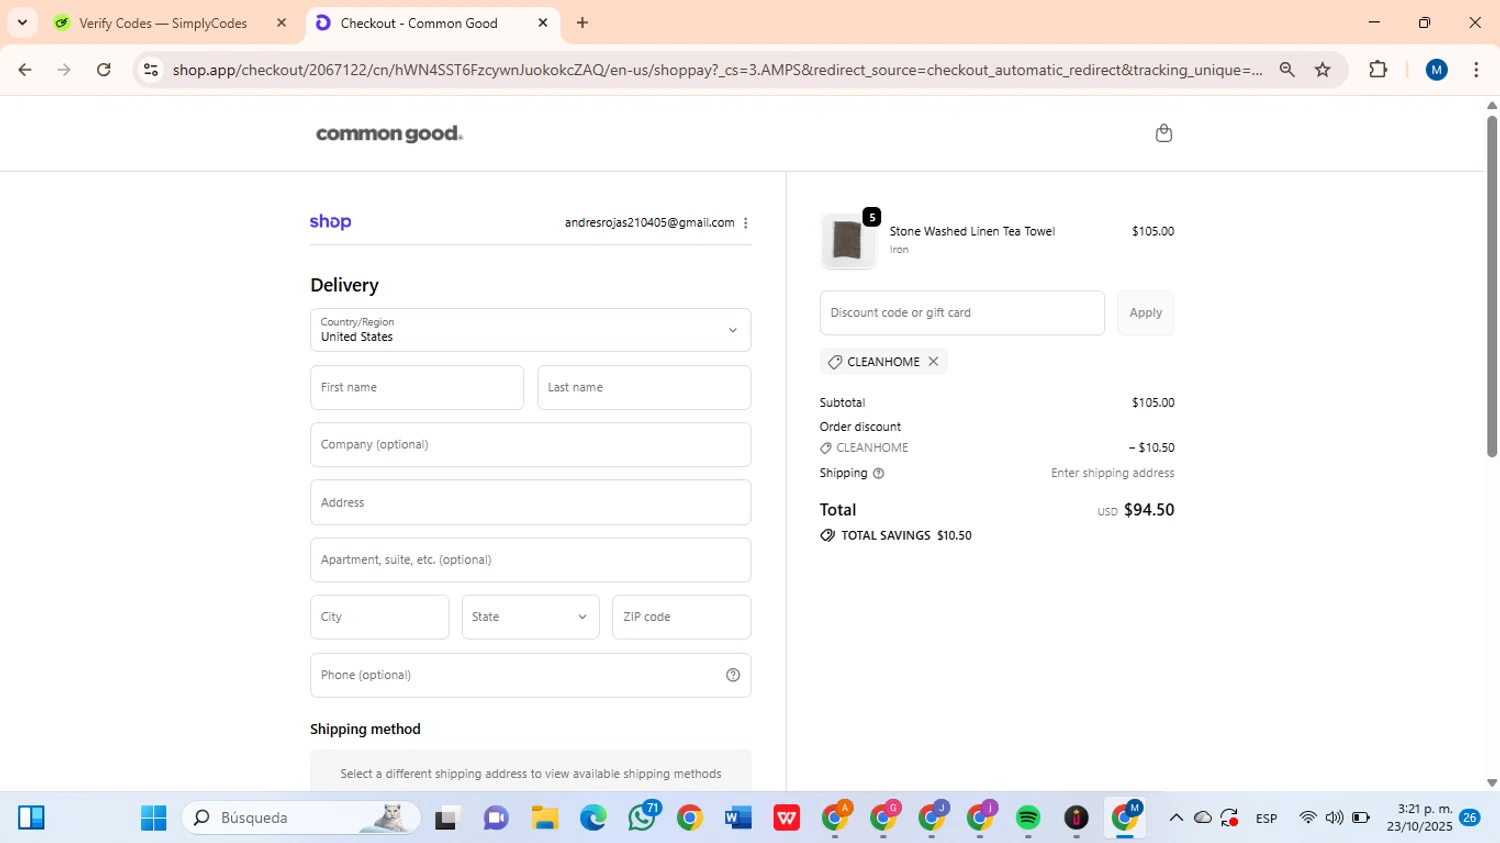Focus the Last name field
The height and width of the screenshot is (843, 1500).
click(644, 387)
